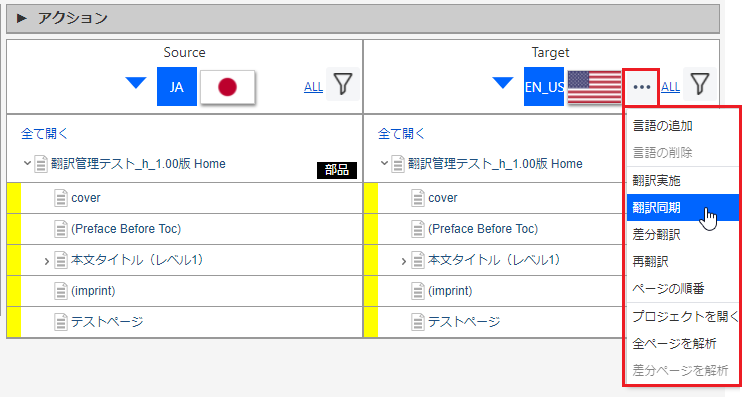The image size is (744, 397).
Task: Click Source 全て開く link
Action: tap(44, 134)
